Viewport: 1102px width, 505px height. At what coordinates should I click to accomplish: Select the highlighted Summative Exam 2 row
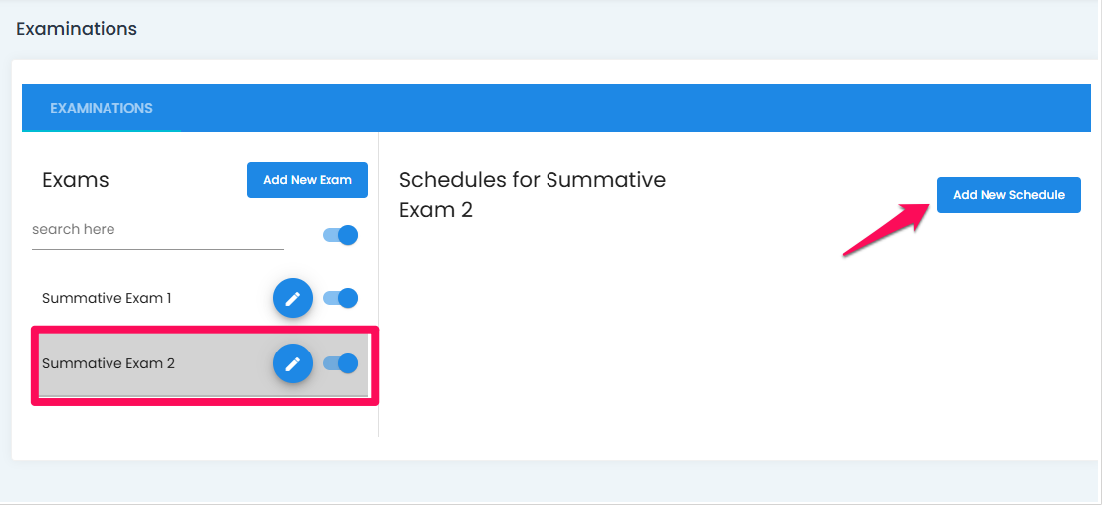point(204,365)
